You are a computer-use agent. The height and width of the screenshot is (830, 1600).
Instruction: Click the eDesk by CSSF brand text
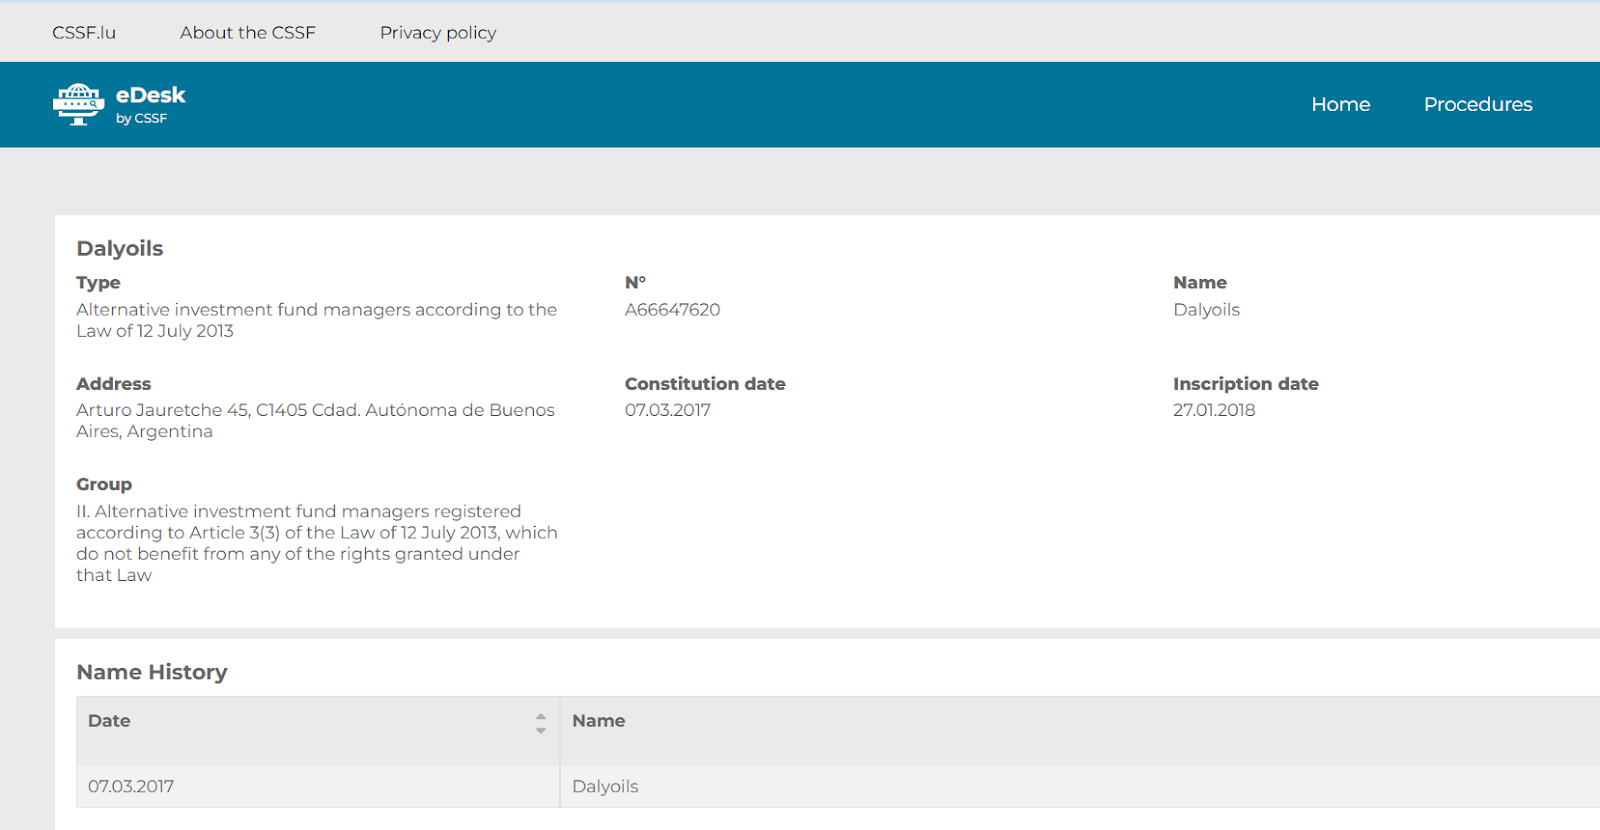coord(150,103)
